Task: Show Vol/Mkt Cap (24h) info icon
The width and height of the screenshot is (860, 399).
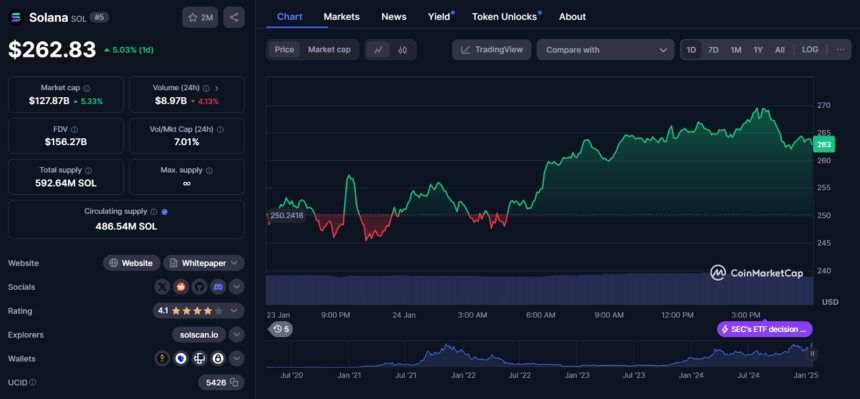Action: [x=220, y=130]
